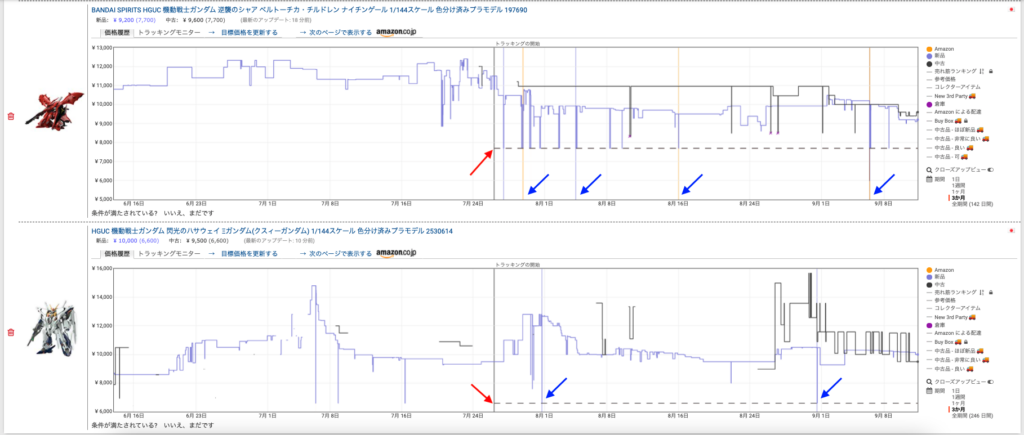This screenshot has height=435, width=1024.
Task: Toggle コレクターアイテム in Nightingale legend
Action: (x=953, y=87)
